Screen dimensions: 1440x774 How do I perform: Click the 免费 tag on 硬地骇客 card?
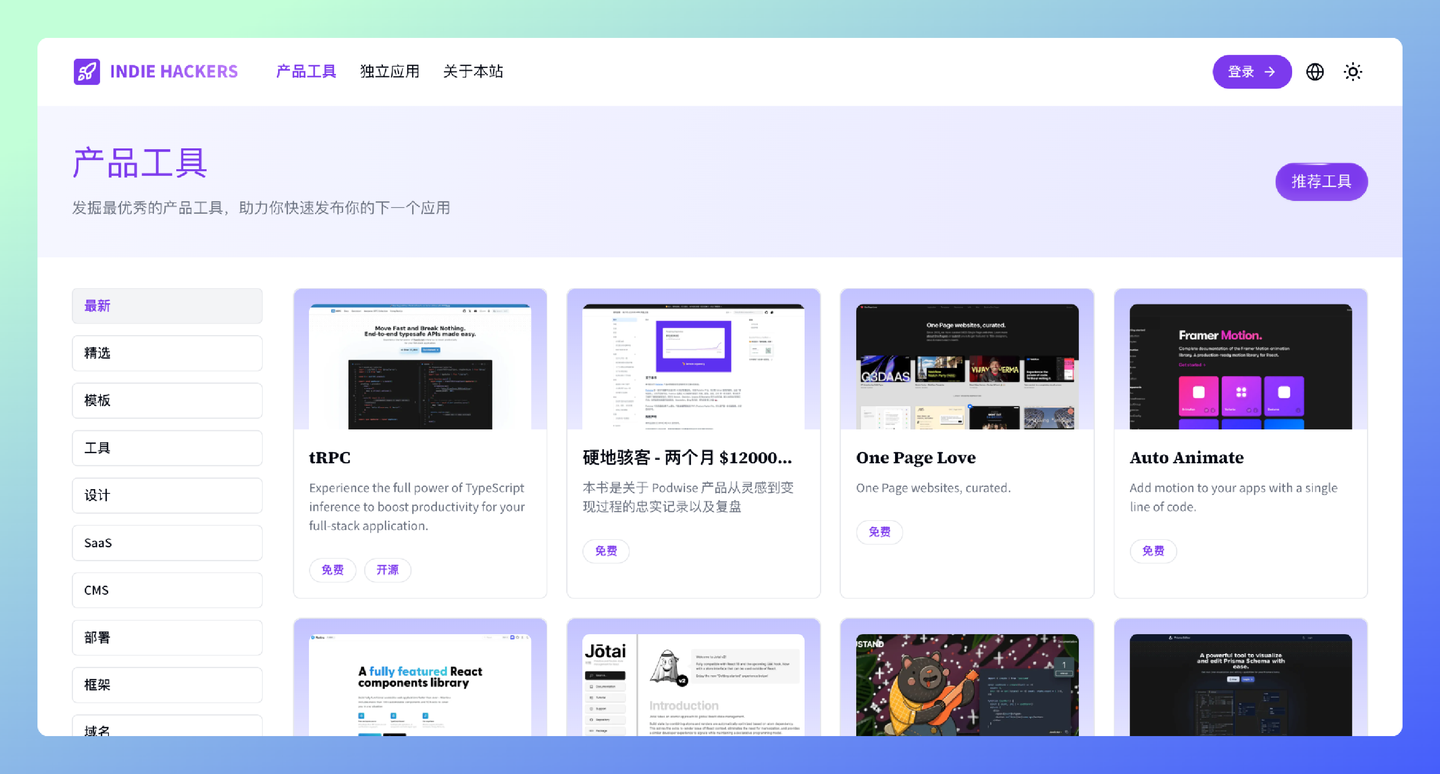[606, 551]
